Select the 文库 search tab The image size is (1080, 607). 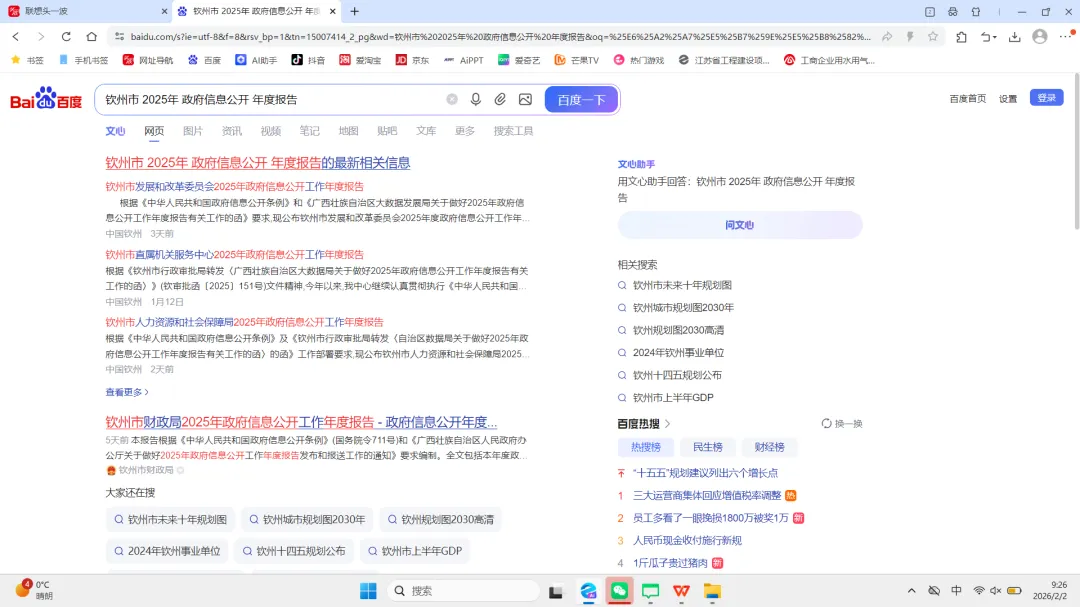(x=426, y=131)
